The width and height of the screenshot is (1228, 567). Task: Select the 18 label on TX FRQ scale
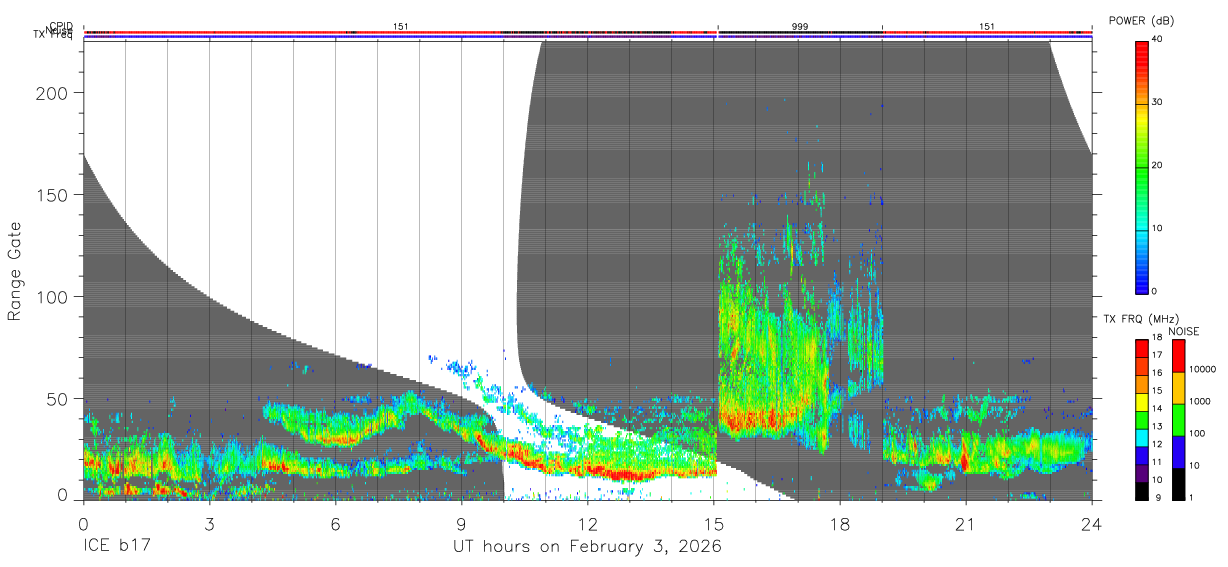[1157, 338]
